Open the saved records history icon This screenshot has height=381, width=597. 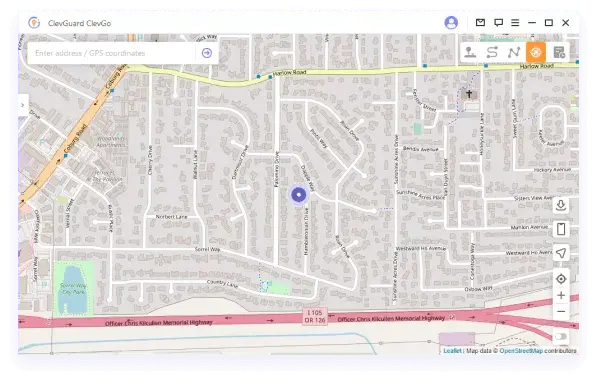pos(559,52)
